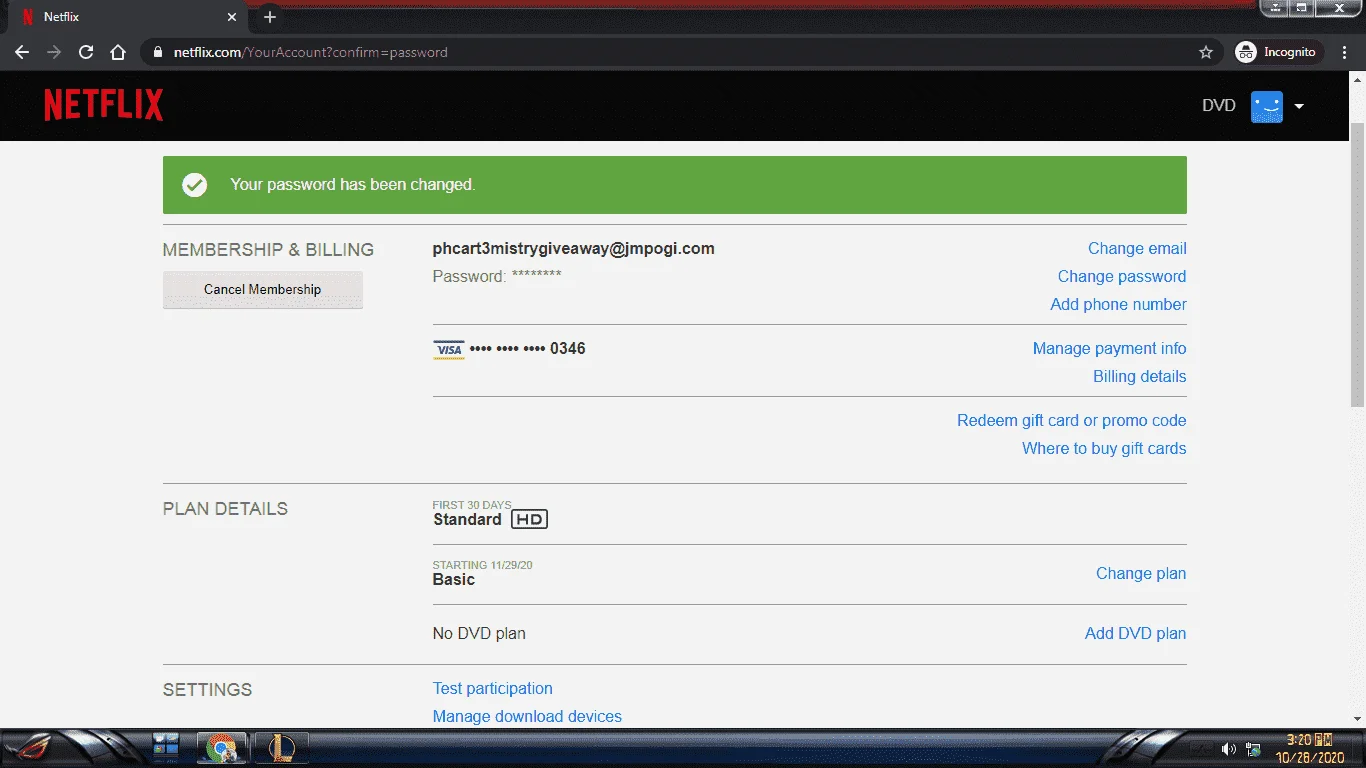Click the Cancel Membership button

263,289
